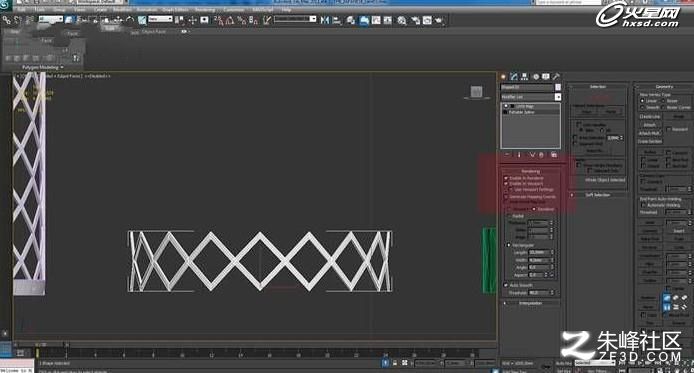Select the Radial radio button
The image size is (694, 373).
point(509,216)
